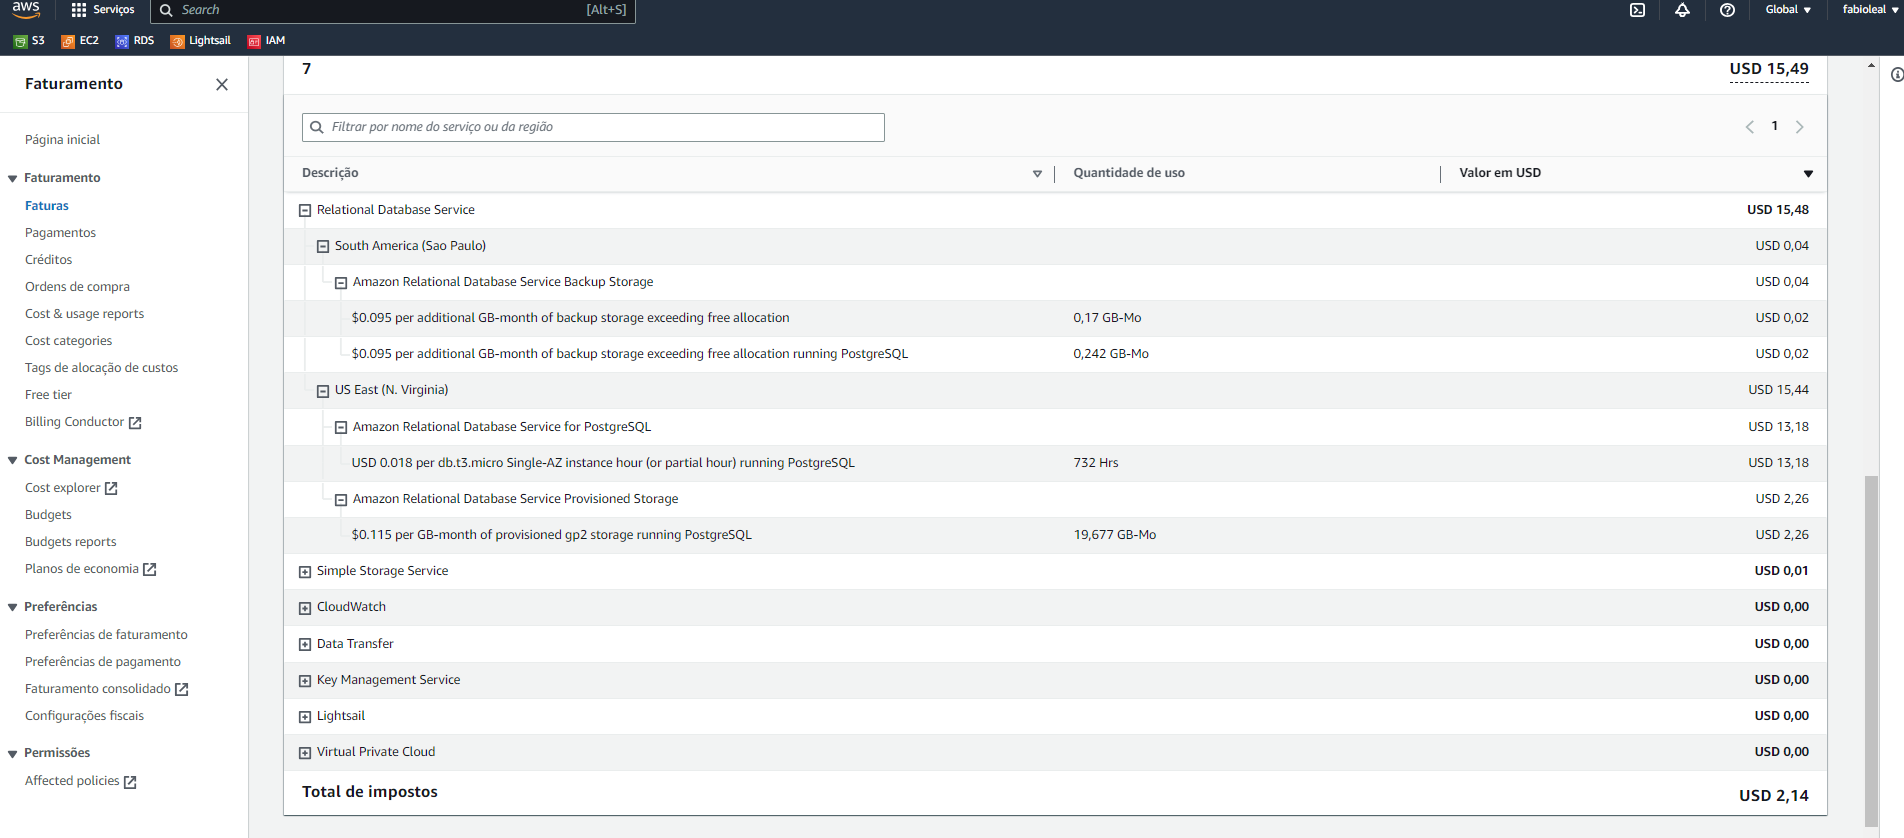Collapse Faturamento sidebar section
This screenshot has width=1904, height=838.
(x=13, y=179)
